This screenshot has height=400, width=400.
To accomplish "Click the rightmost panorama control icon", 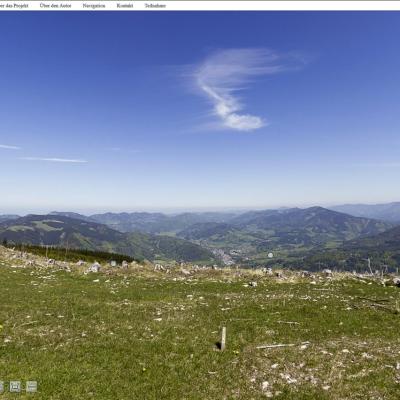I will pos(32,386).
